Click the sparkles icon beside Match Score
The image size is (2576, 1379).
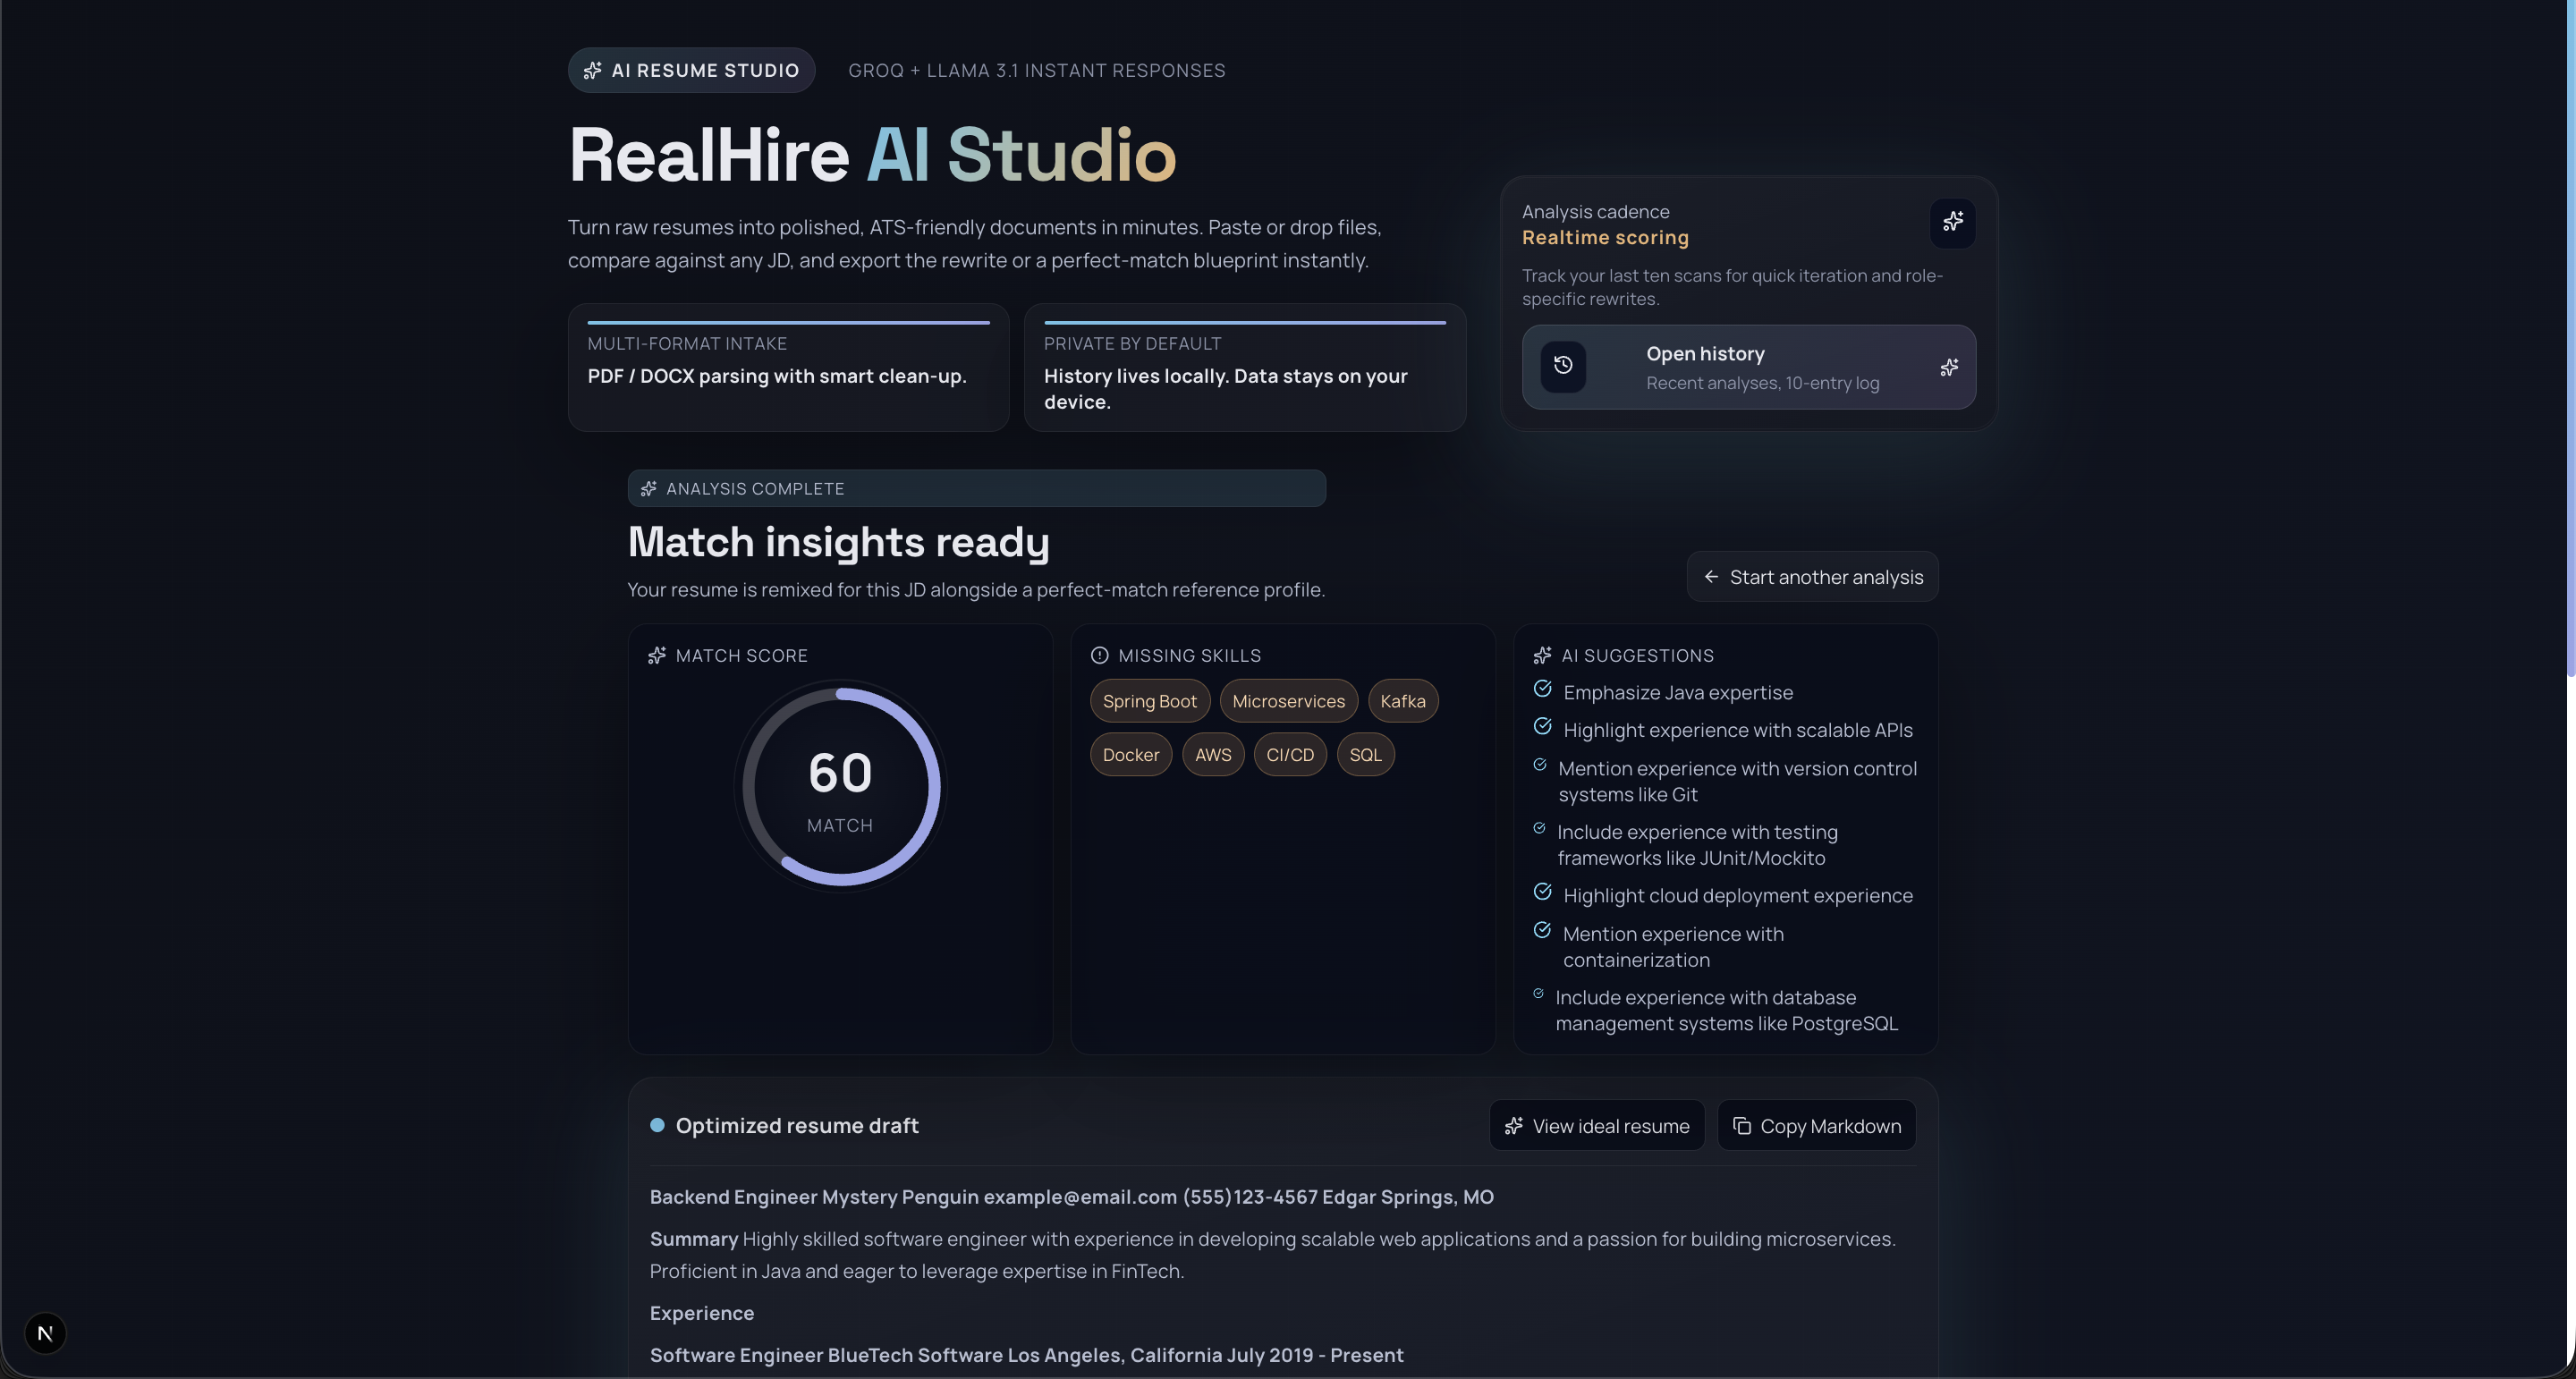pyautogui.click(x=657, y=655)
